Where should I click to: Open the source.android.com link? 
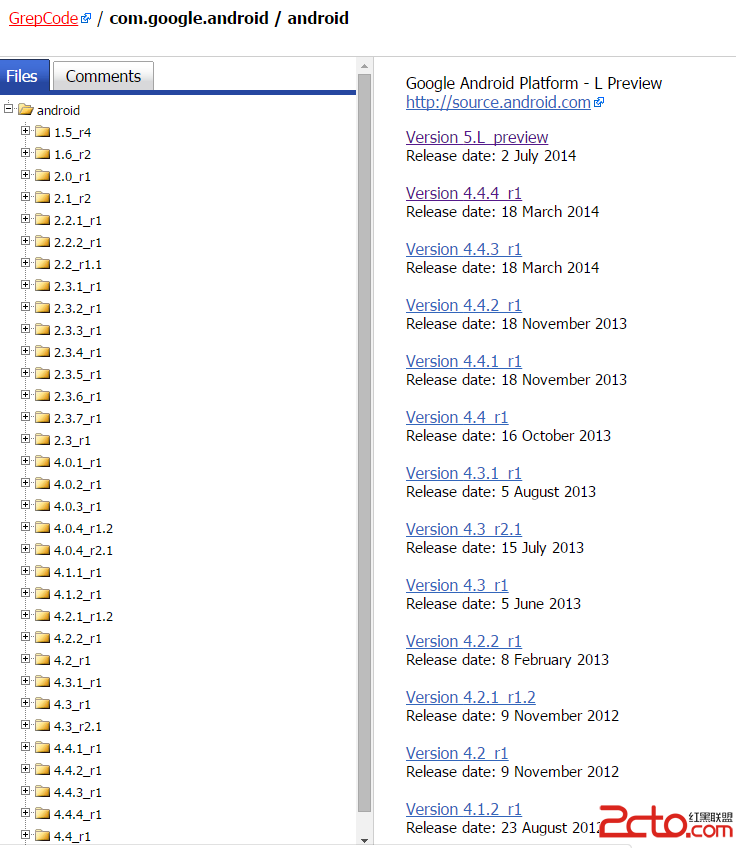(498, 102)
